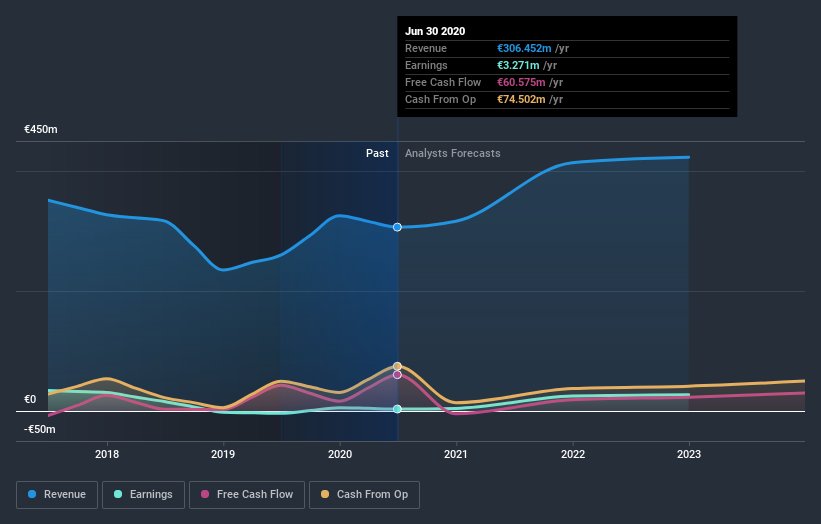Toggle the Earnings series in legend
Screen dimensions: 821x524
[x=143, y=495]
